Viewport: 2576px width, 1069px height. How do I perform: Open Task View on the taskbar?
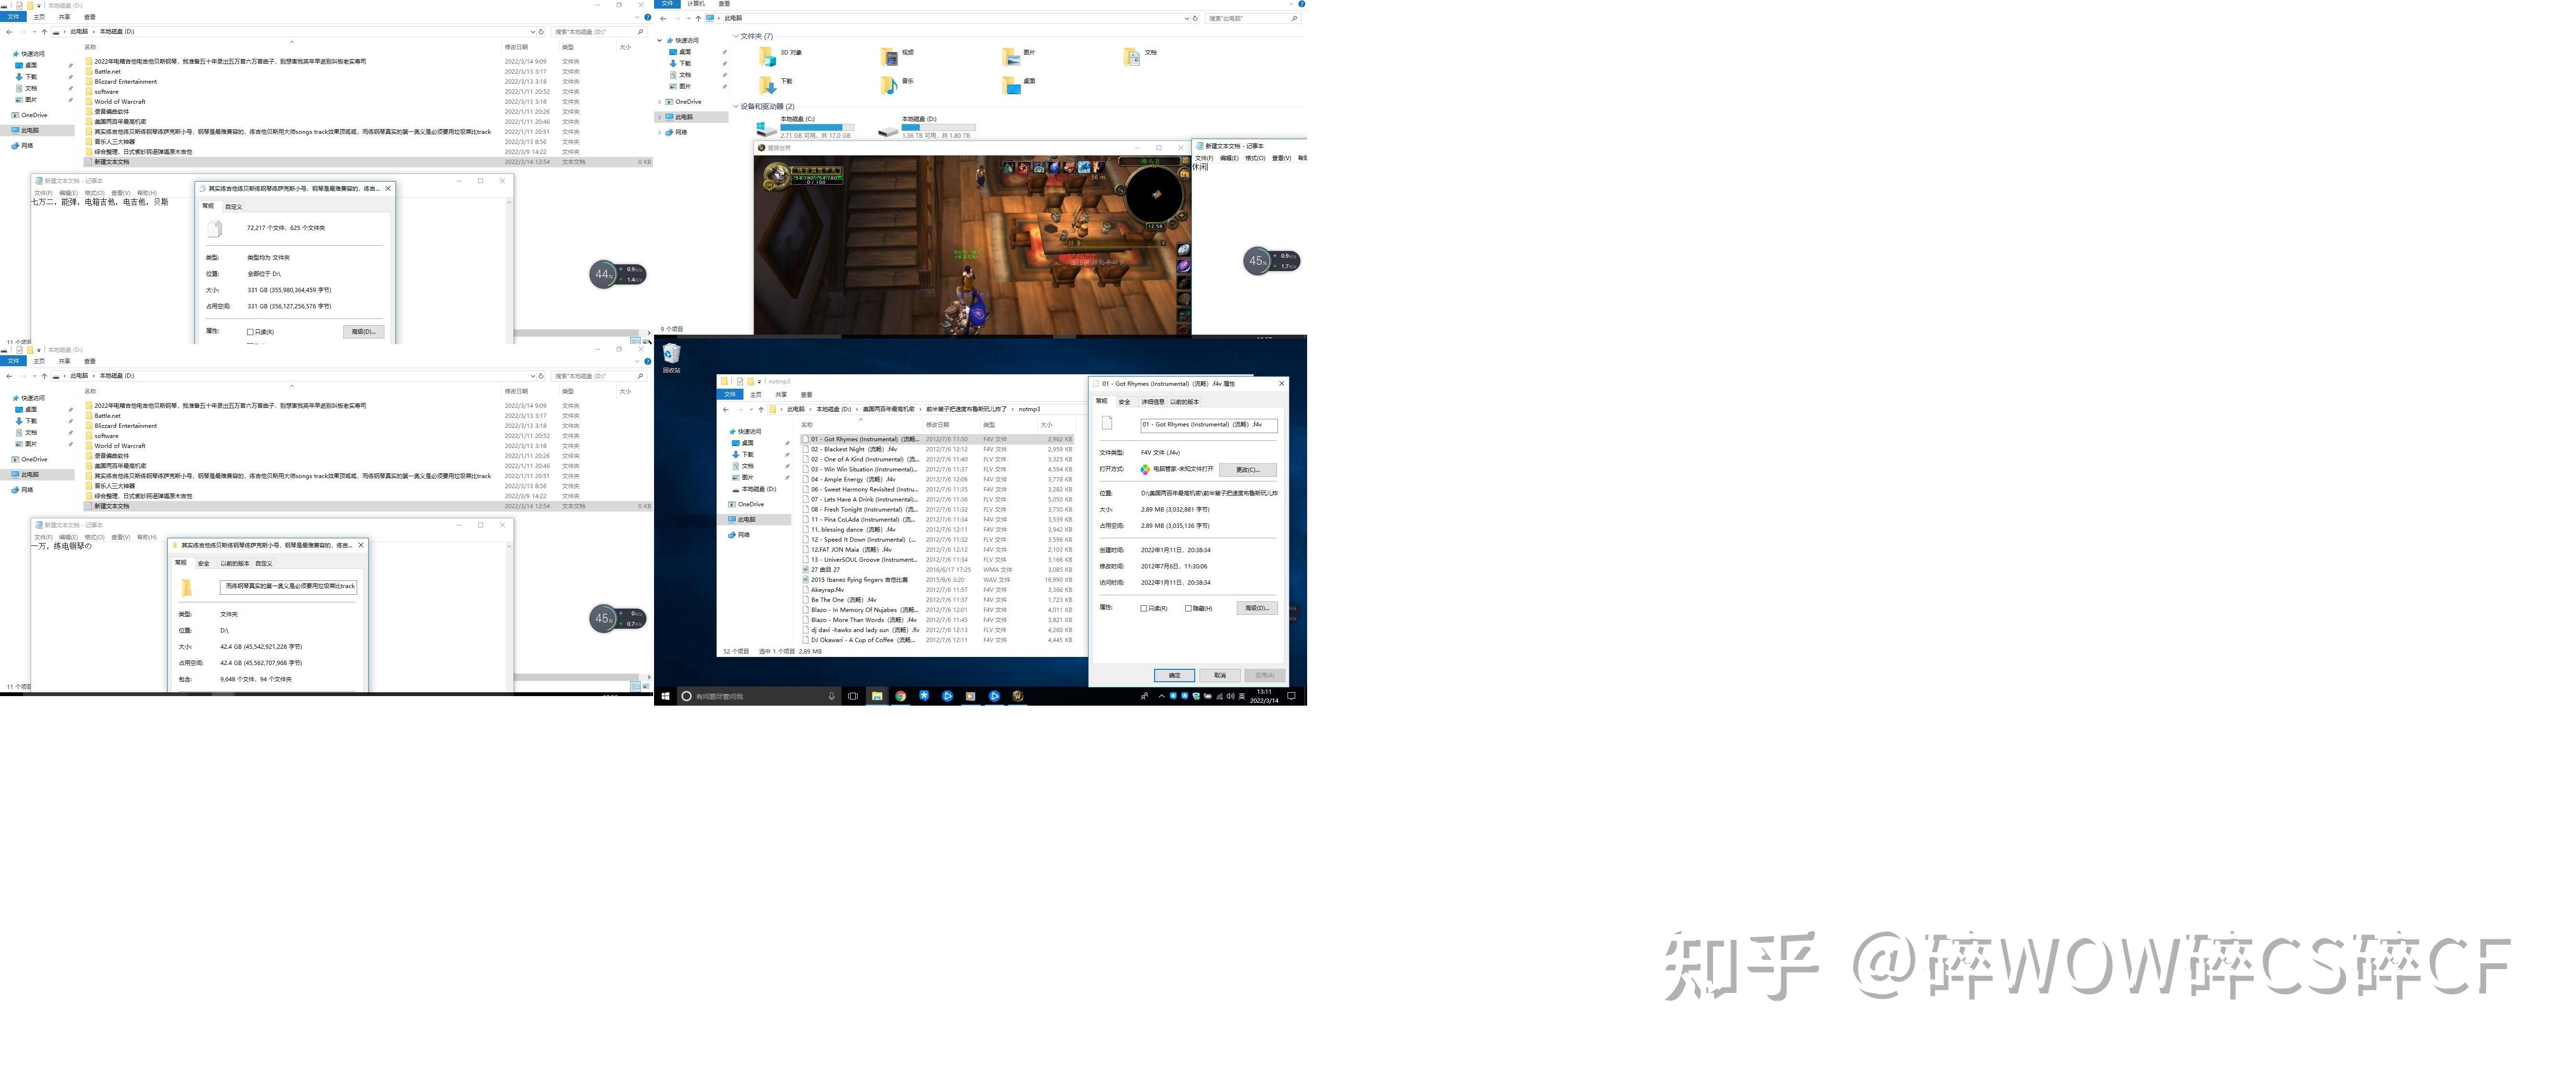click(853, 696)
